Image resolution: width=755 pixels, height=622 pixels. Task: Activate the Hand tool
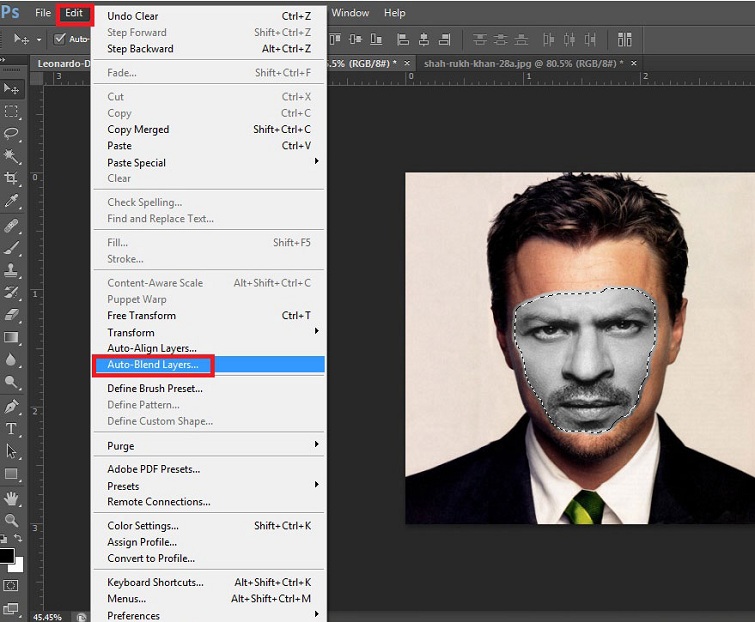pos(12,498)
